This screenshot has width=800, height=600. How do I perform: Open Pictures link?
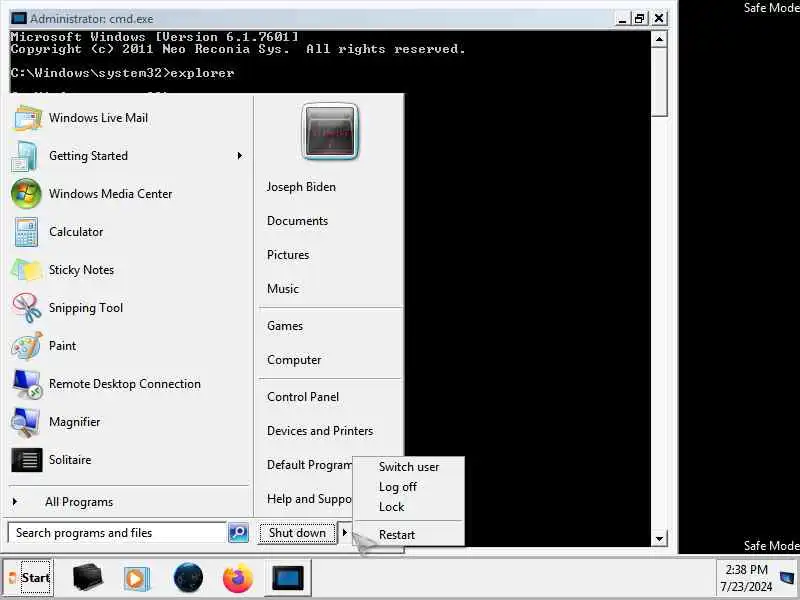pyautogui.click(x=288, y=255)
